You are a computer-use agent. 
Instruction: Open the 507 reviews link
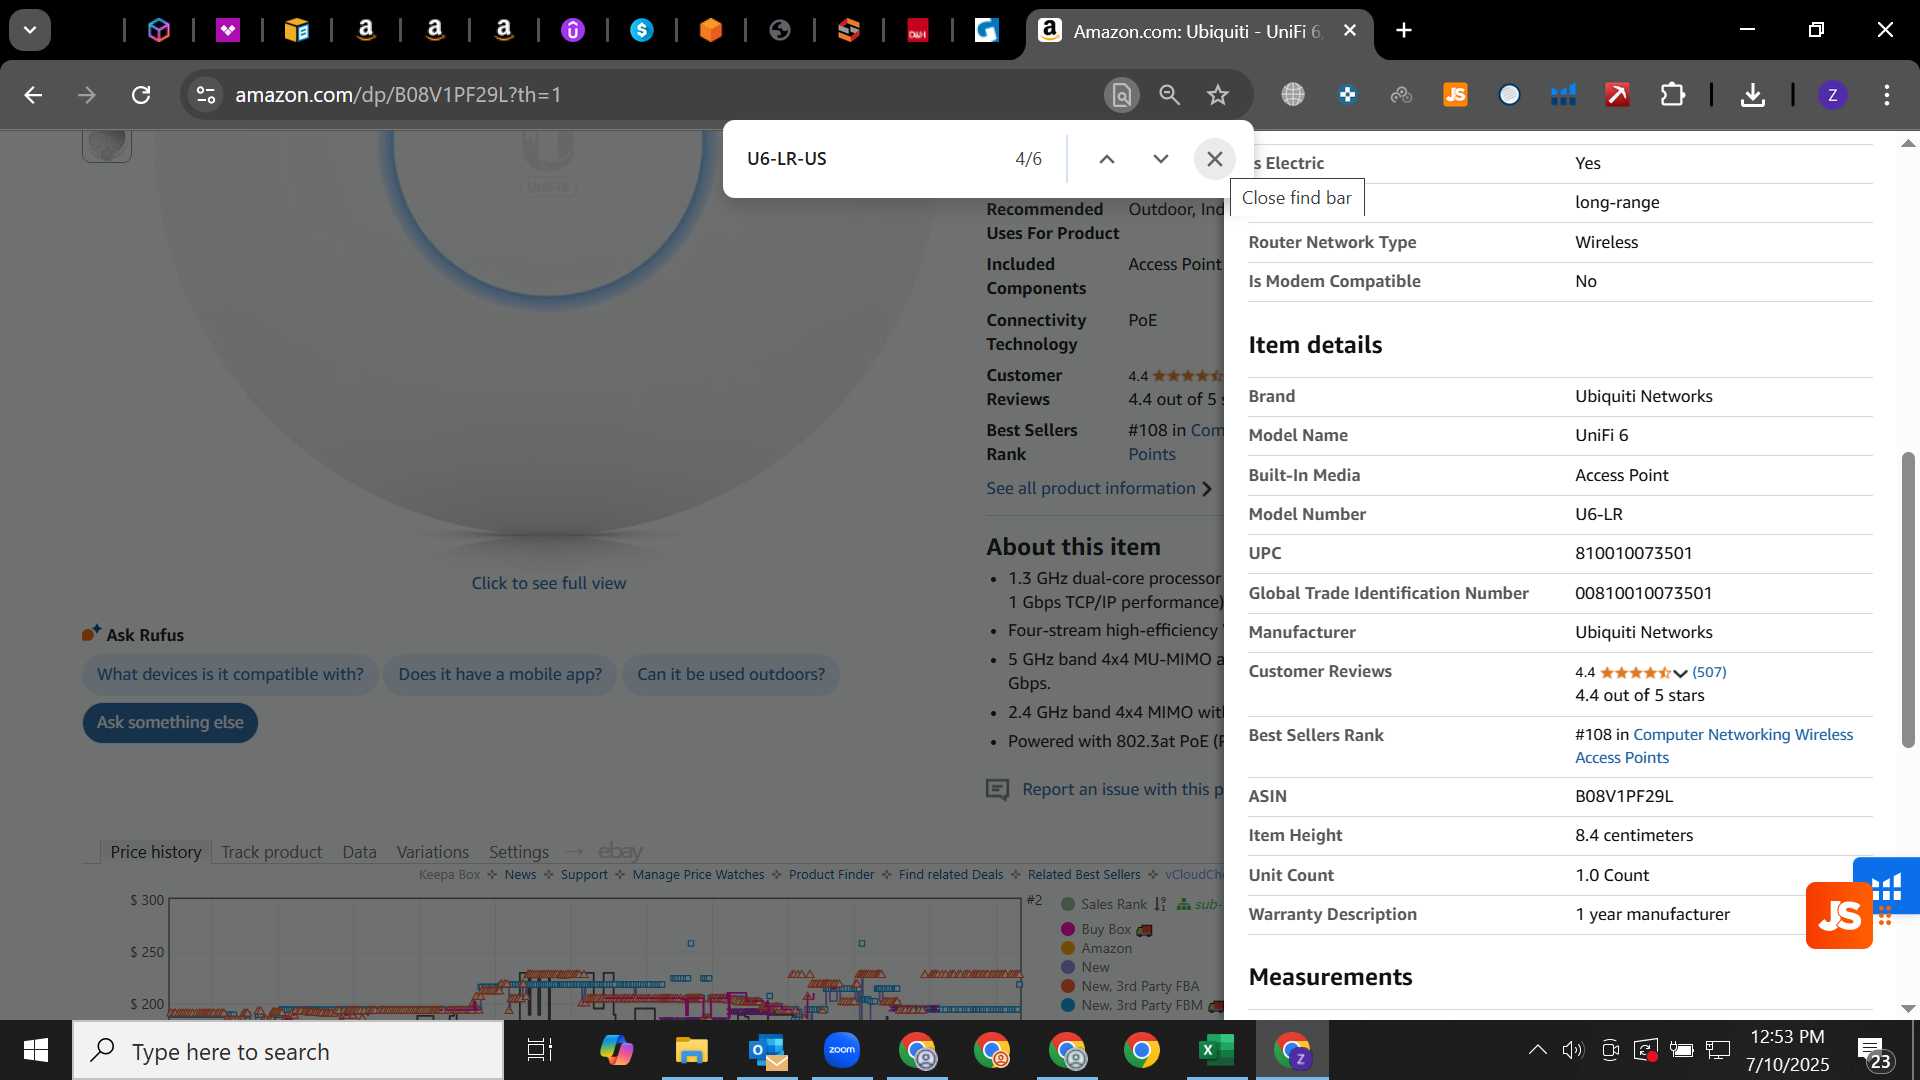coord(1709,672)
